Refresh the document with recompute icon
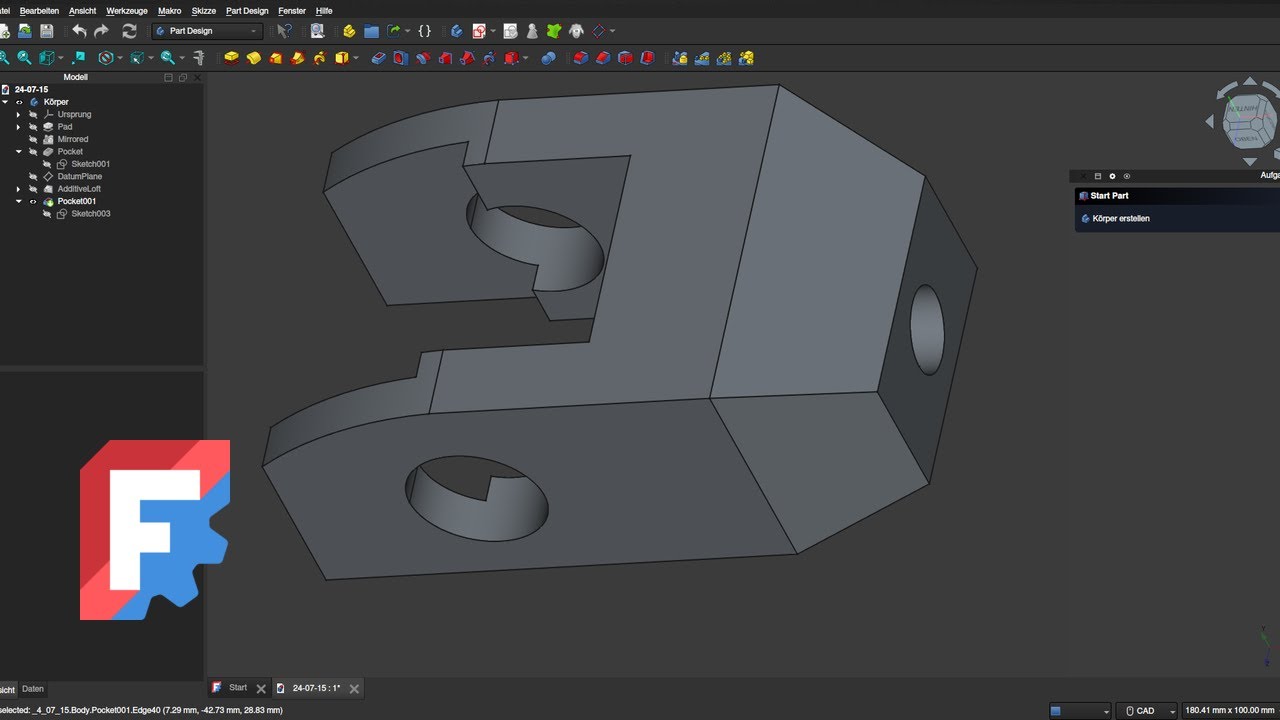This screenshot has height=720, width=1280. (129, 31)
